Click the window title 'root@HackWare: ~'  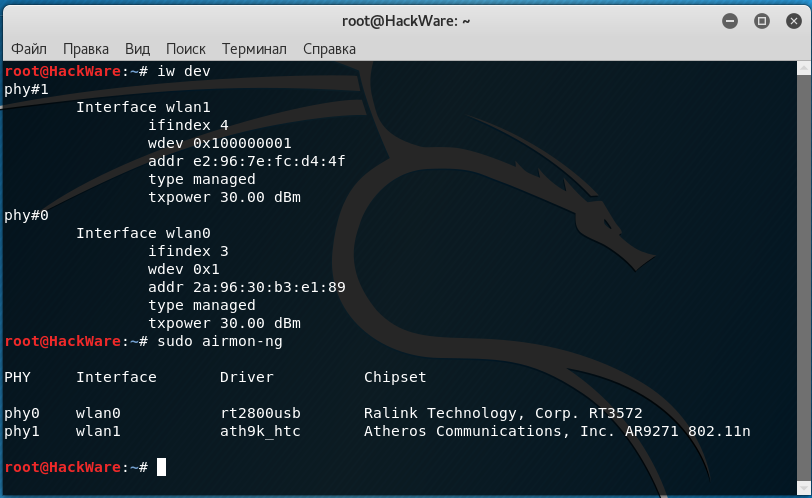coord(406,21)
